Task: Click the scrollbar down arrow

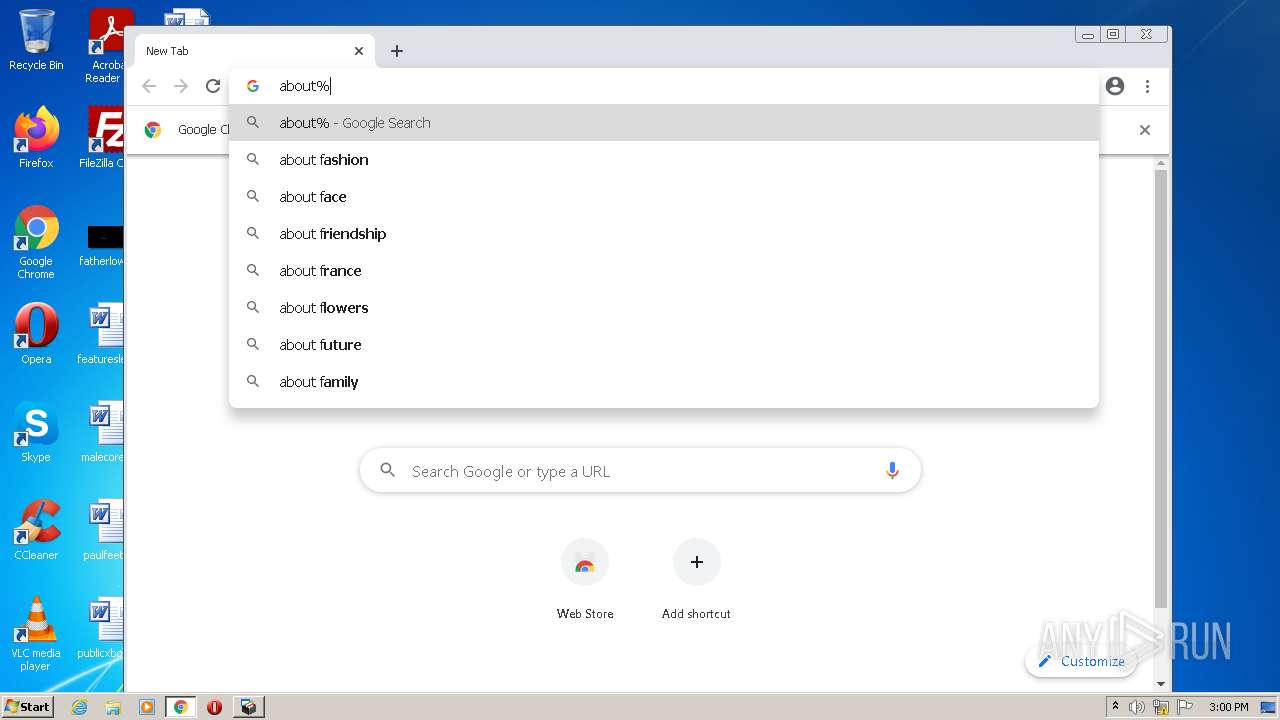Action: pyautogui.click(x=1160, y=684)
